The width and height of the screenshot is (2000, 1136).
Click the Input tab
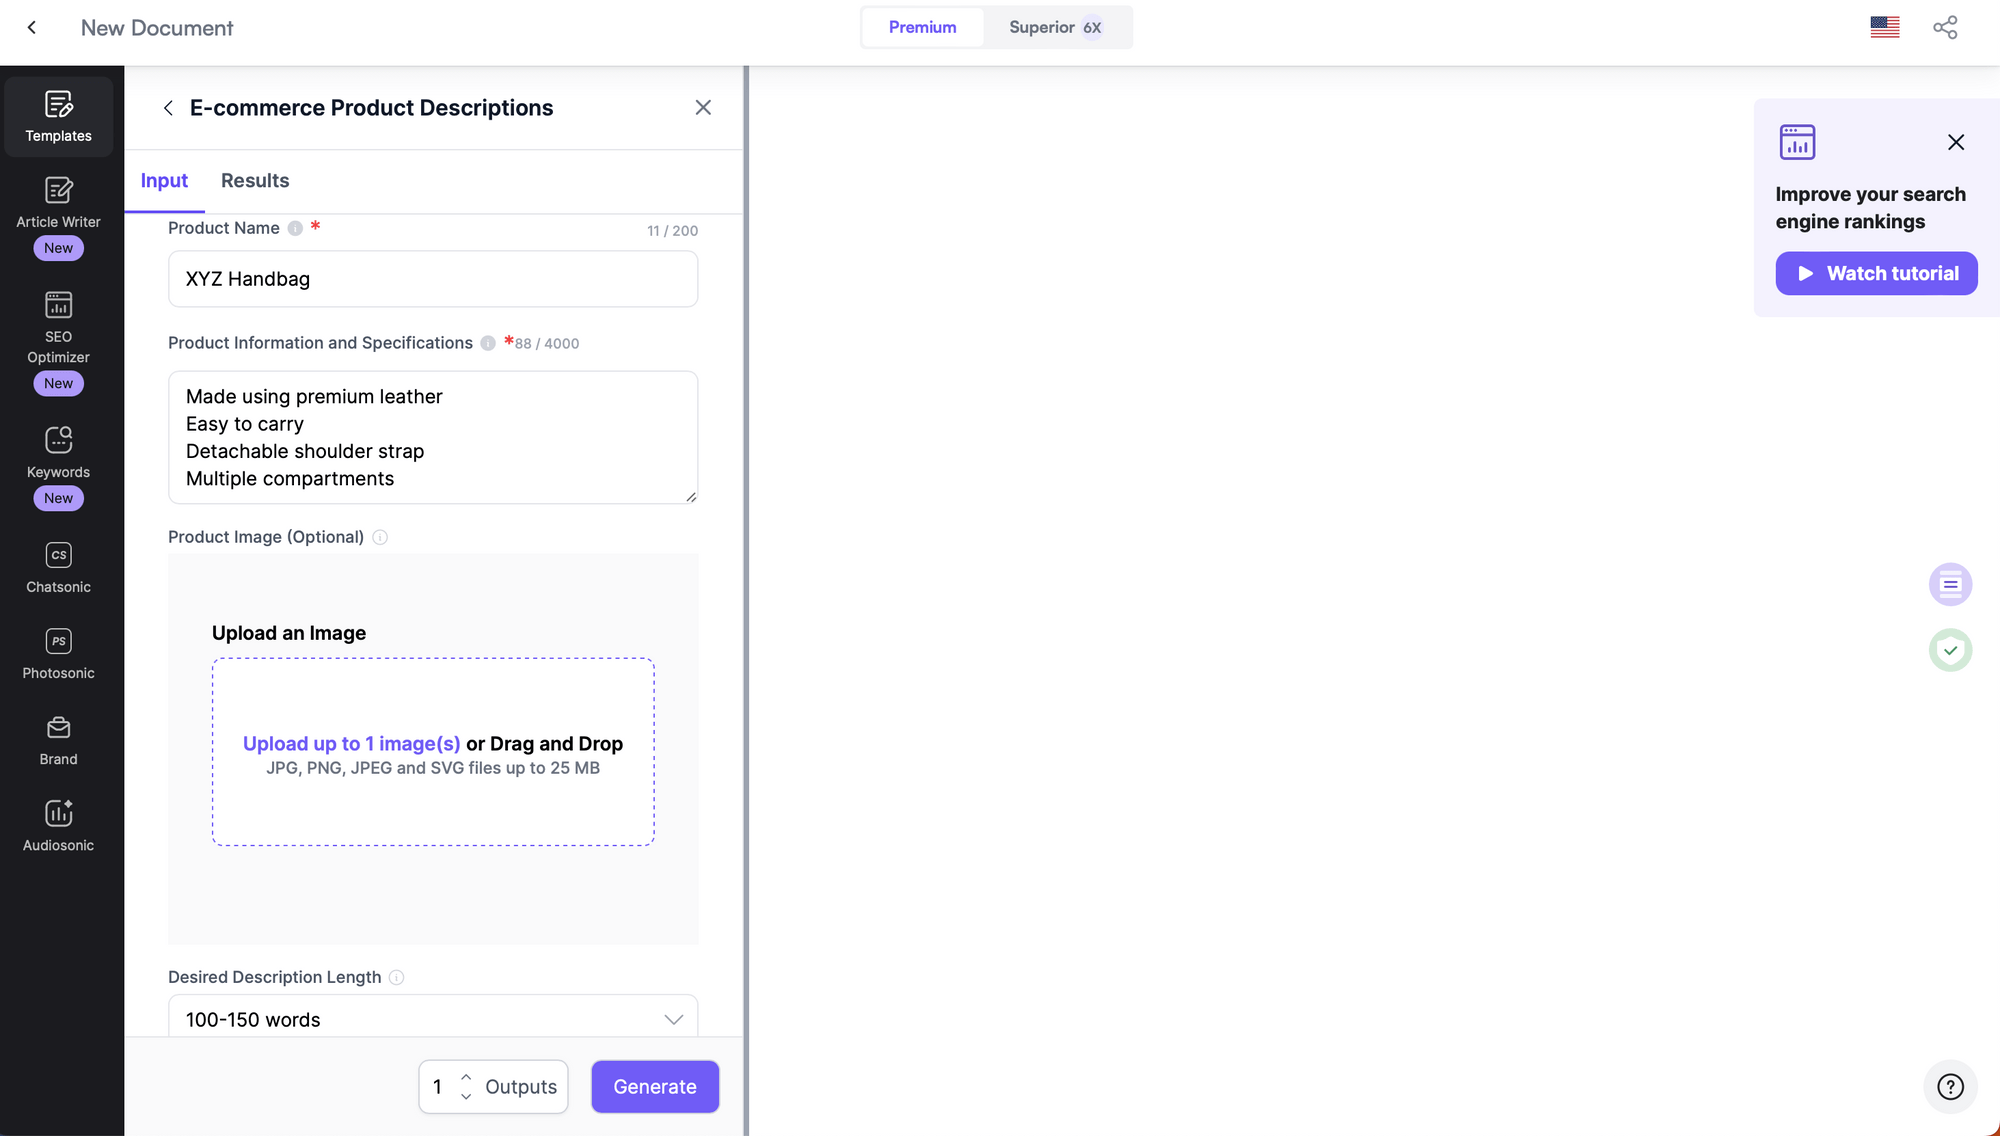[165, 180]
